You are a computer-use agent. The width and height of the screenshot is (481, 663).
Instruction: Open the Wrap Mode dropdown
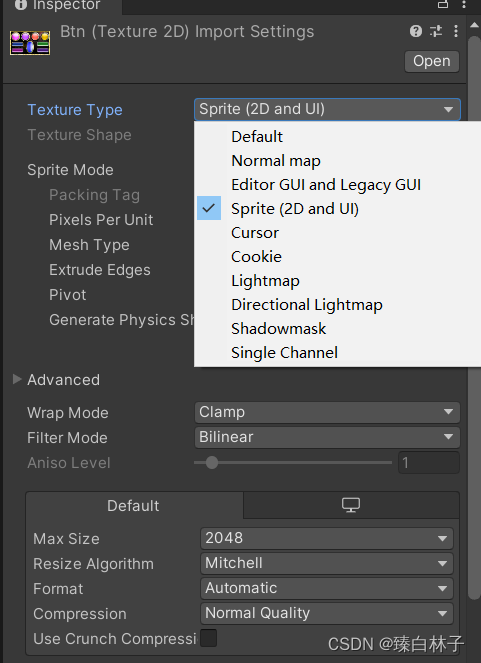click(x=327, y=412)
